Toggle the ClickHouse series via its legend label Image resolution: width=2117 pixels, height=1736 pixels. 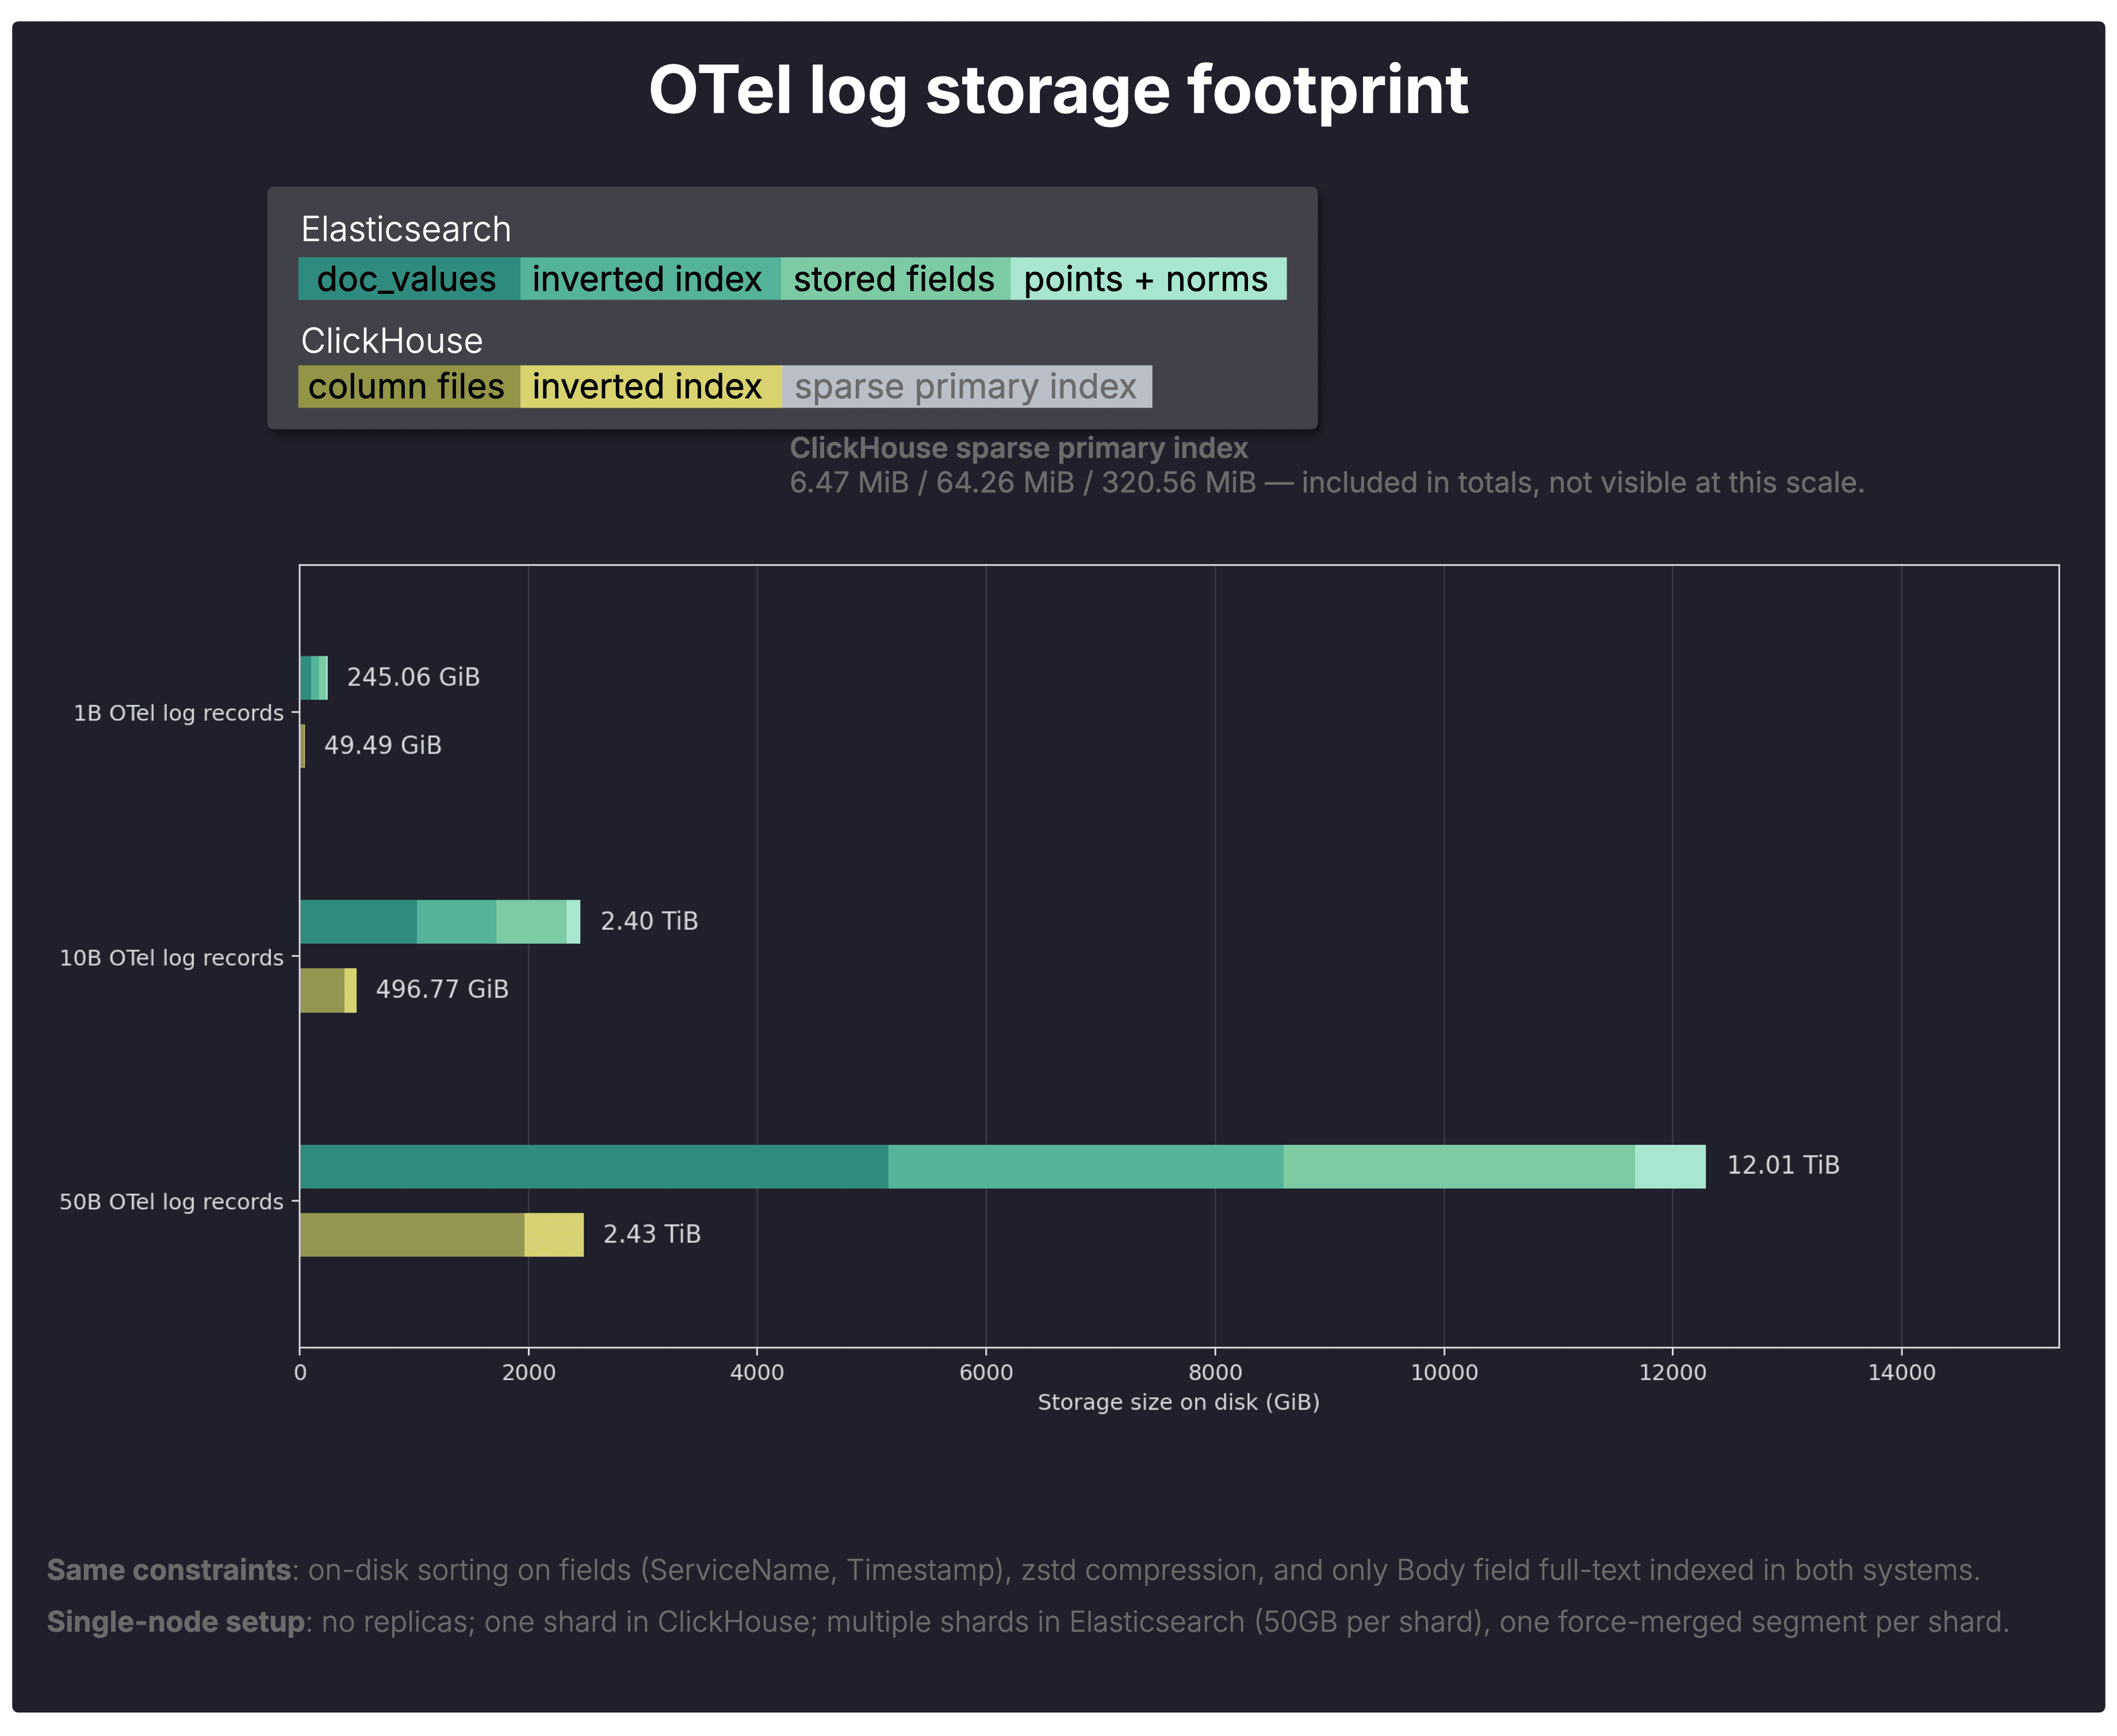(x=391, y=341)
